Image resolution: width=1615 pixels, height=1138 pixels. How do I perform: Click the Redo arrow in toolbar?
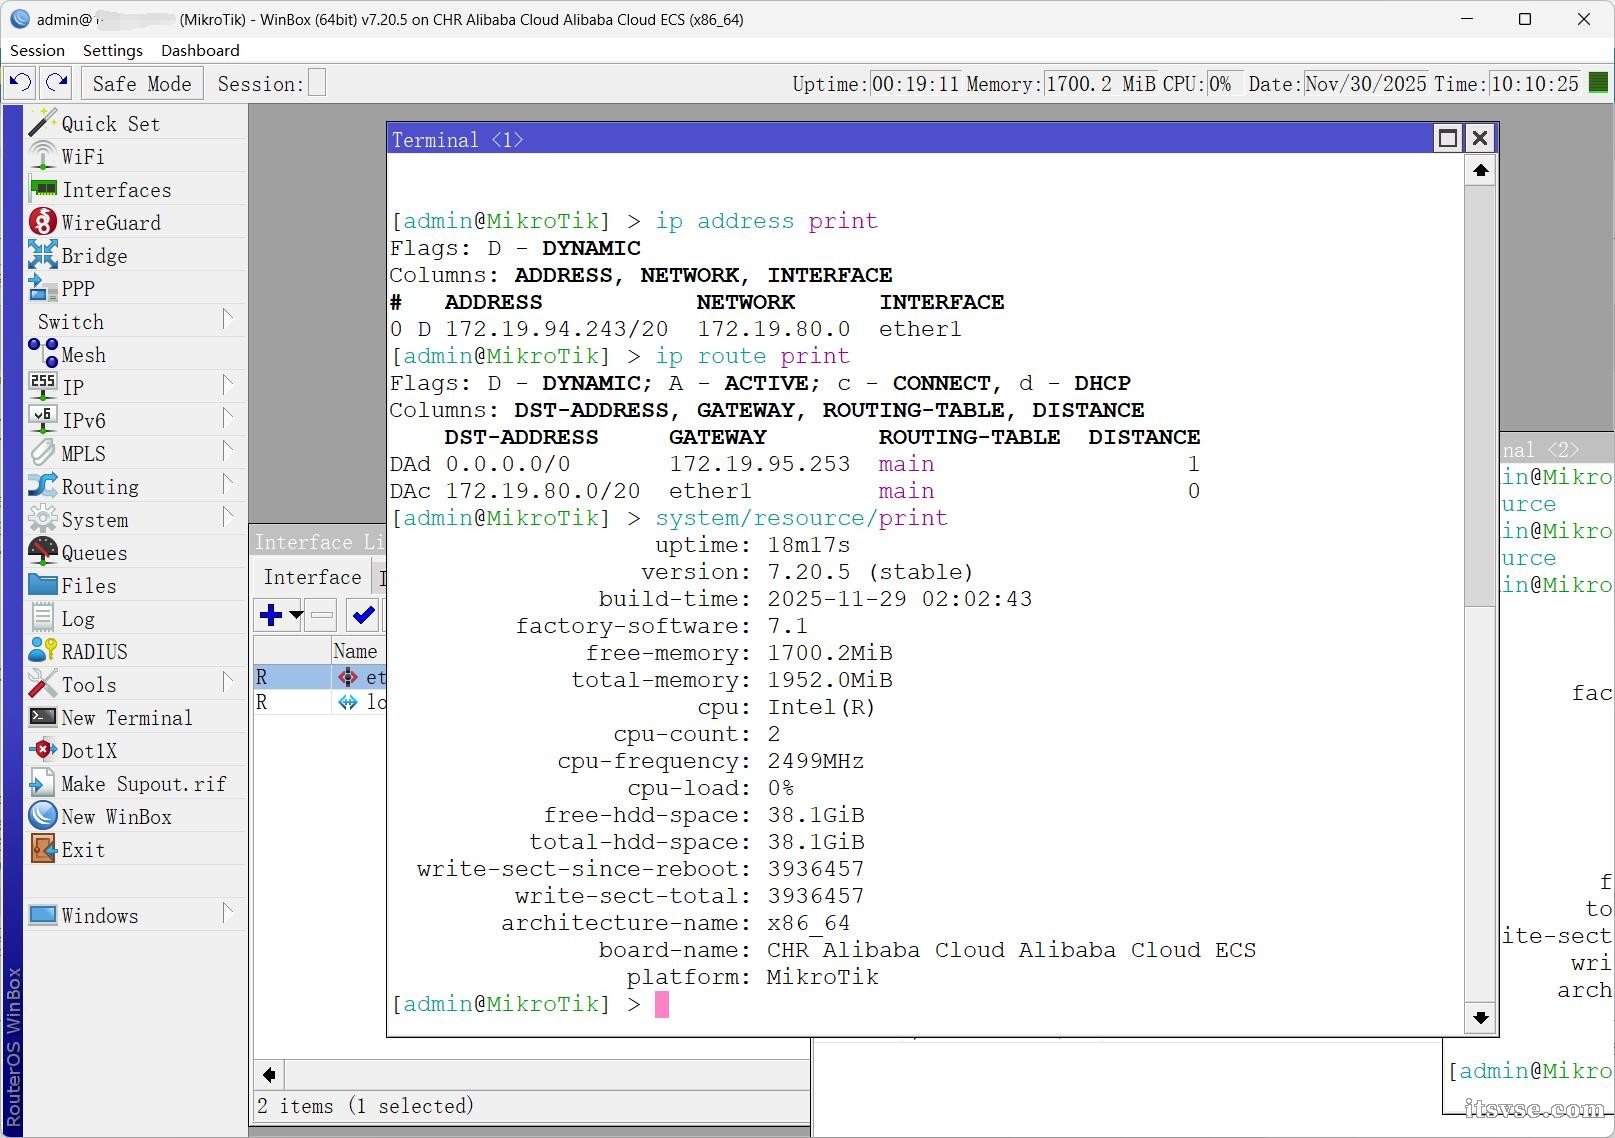tap(57, 83)
